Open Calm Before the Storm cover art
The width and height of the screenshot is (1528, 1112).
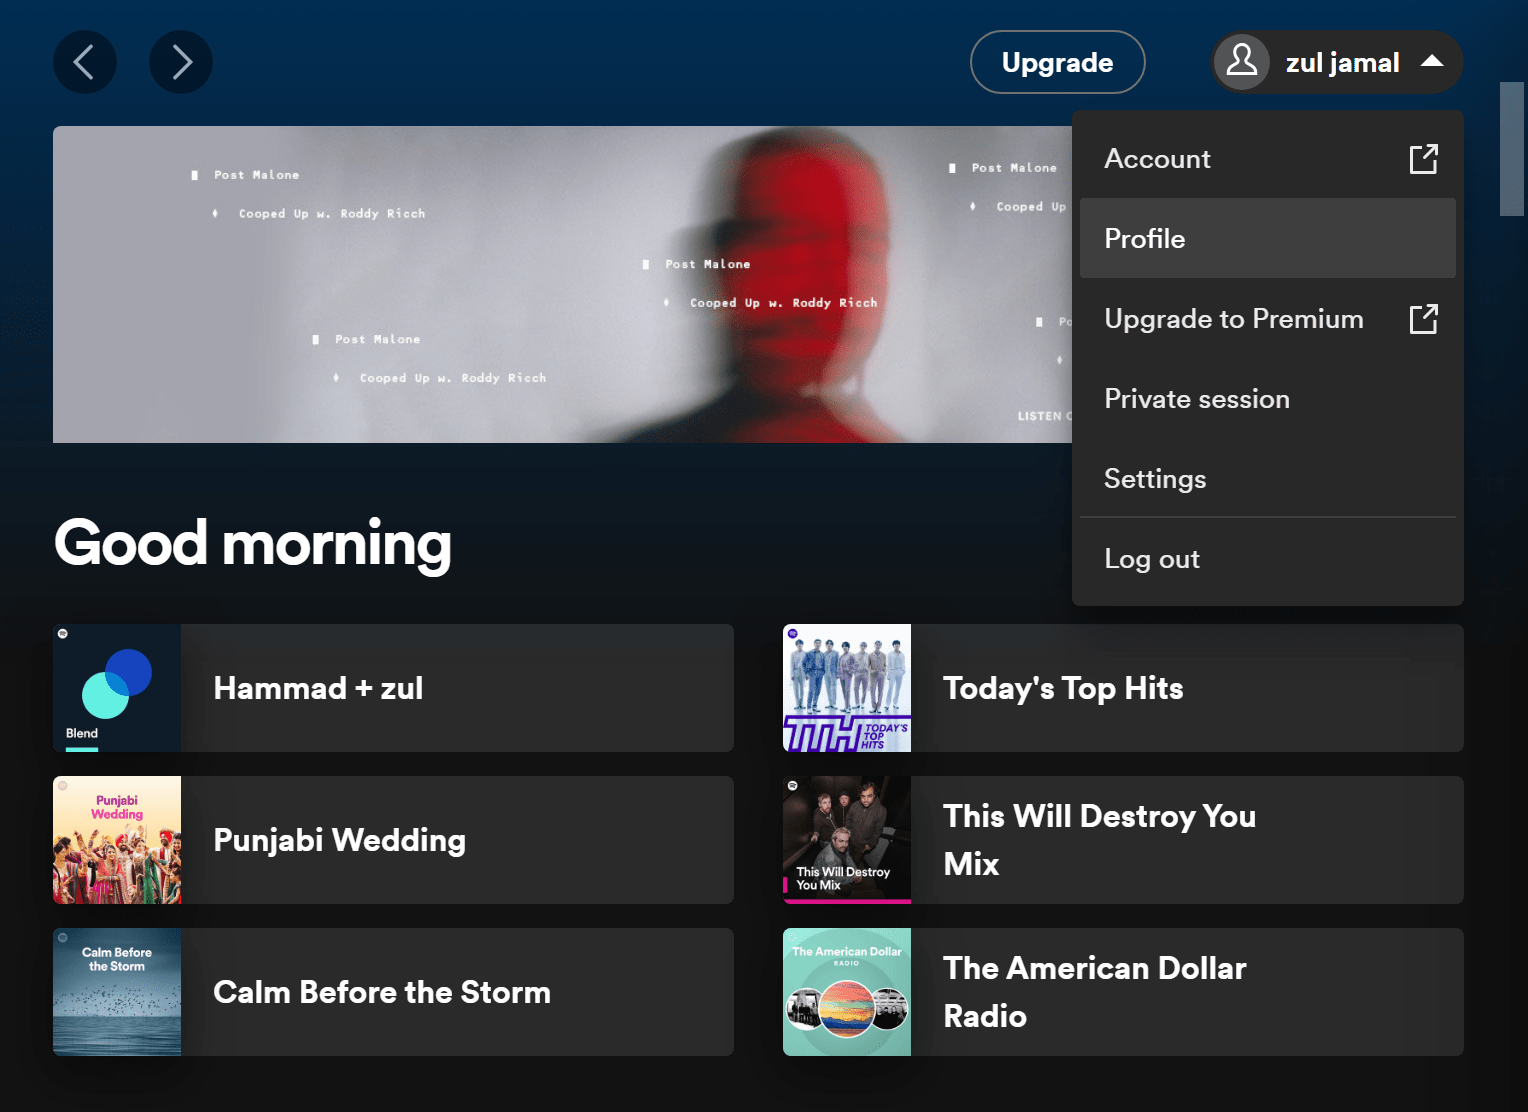pos(117,992)
